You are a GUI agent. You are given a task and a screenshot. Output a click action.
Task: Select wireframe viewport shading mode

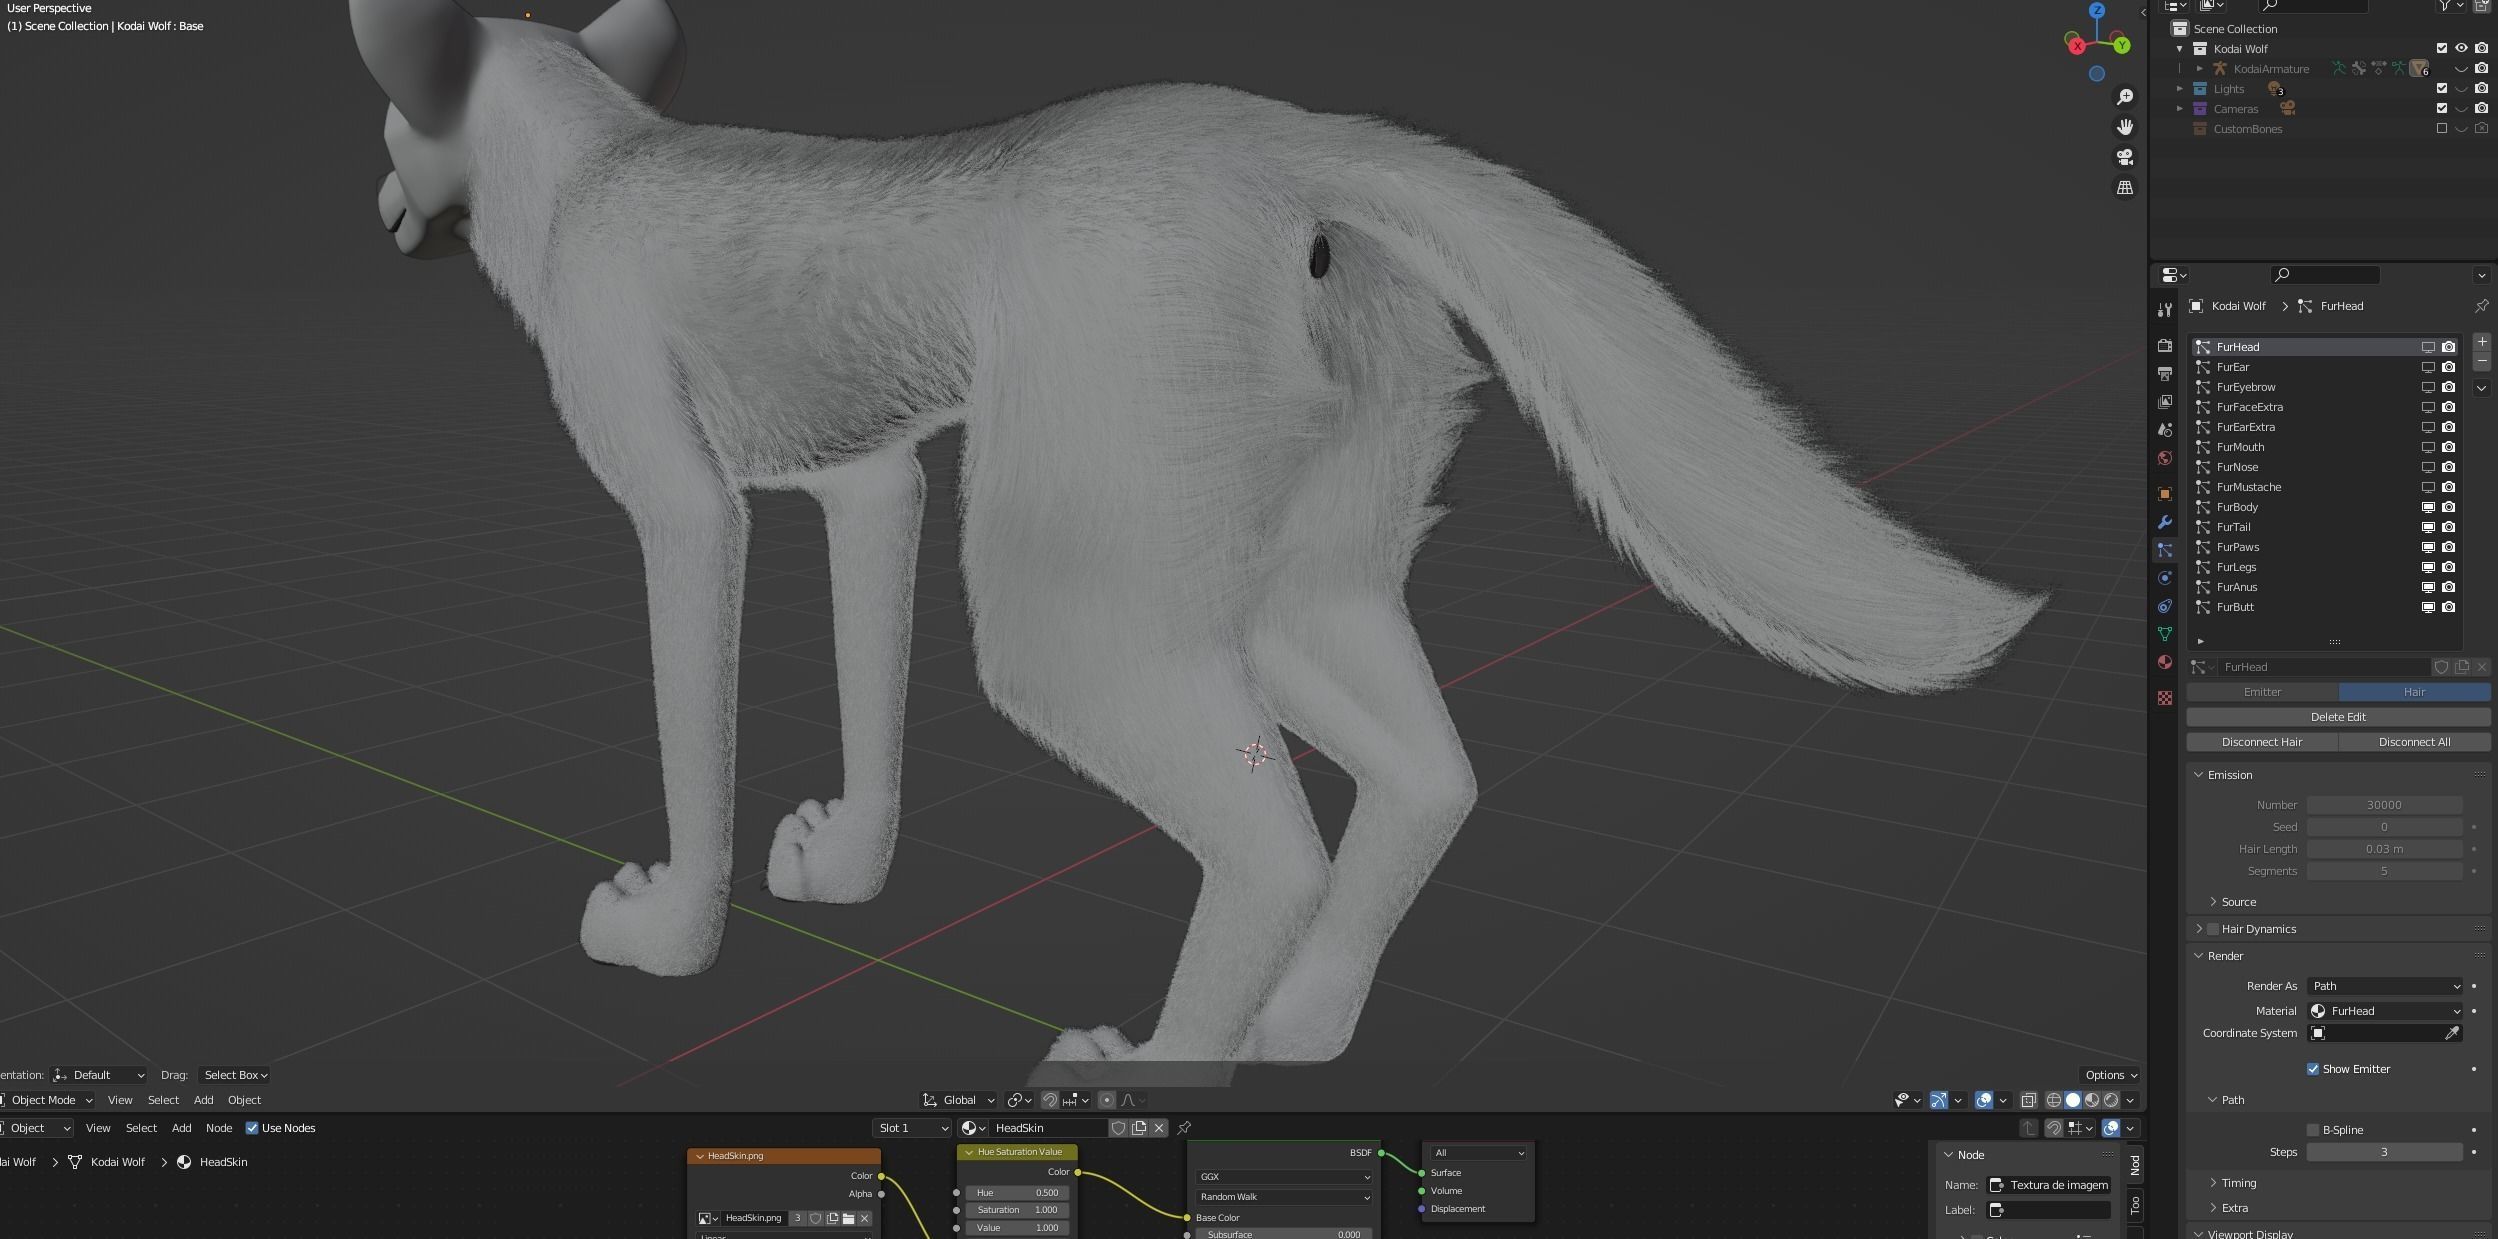pos(2054,1100)
